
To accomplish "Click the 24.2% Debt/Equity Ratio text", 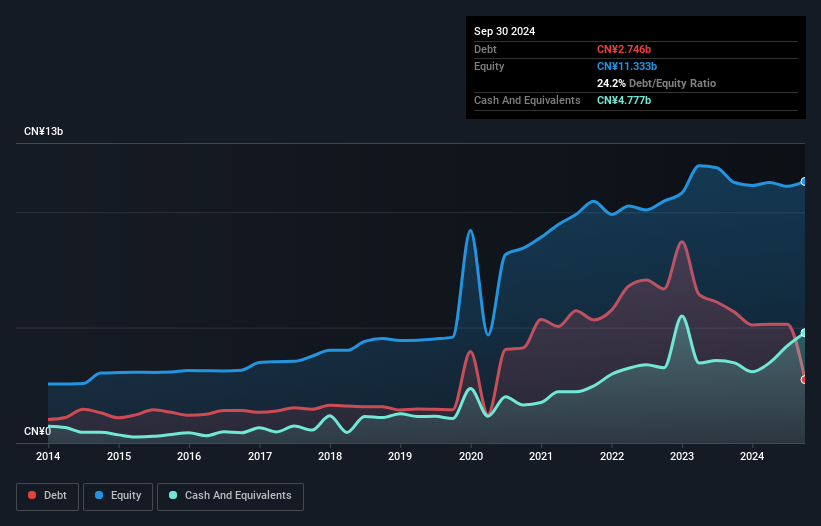I will tap(656, 83).
